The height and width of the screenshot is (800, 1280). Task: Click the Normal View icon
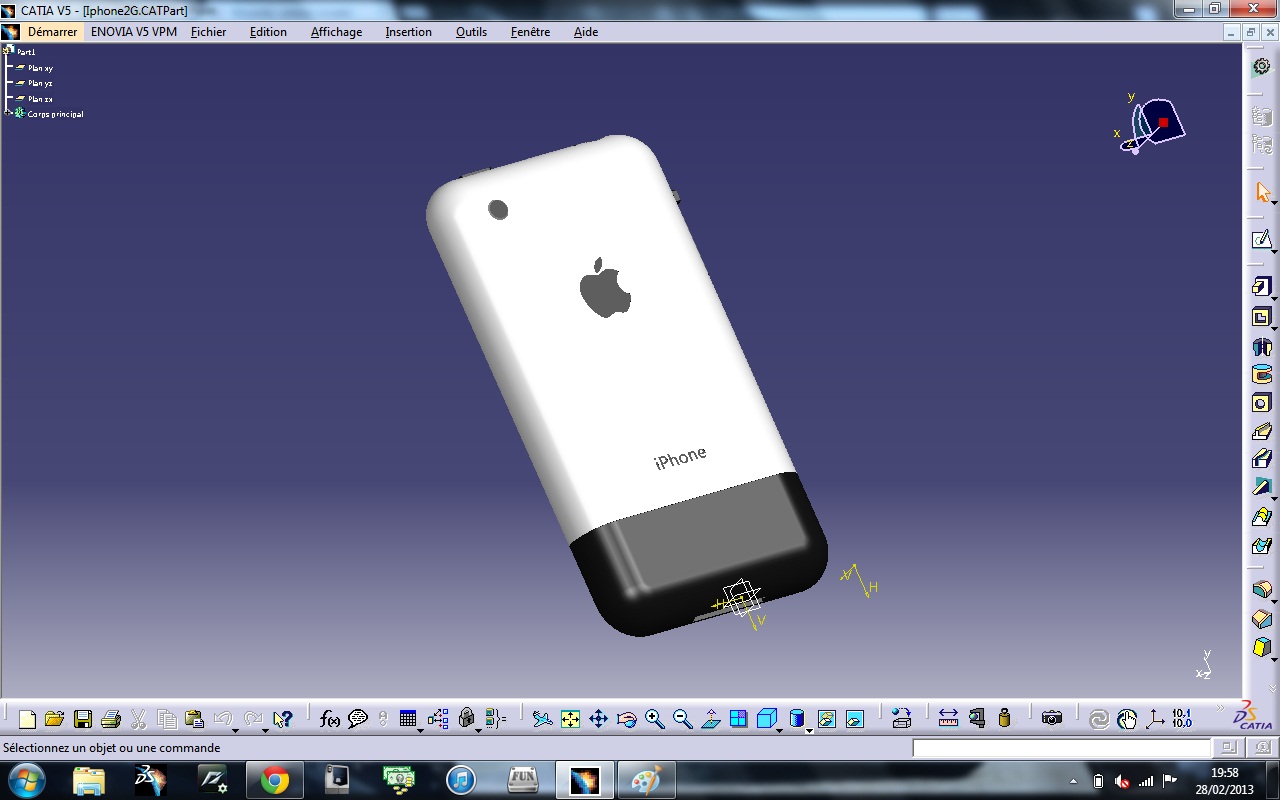[711, 719]
